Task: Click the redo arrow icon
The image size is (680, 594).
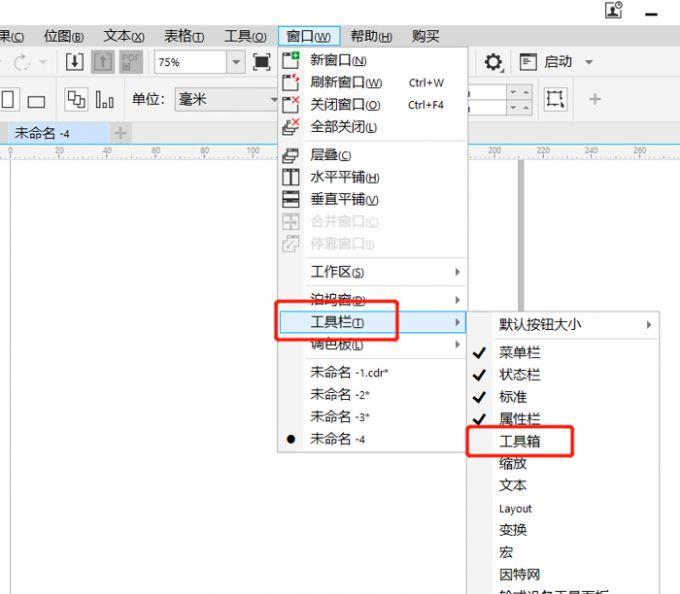Action: [x=22, y=62]
